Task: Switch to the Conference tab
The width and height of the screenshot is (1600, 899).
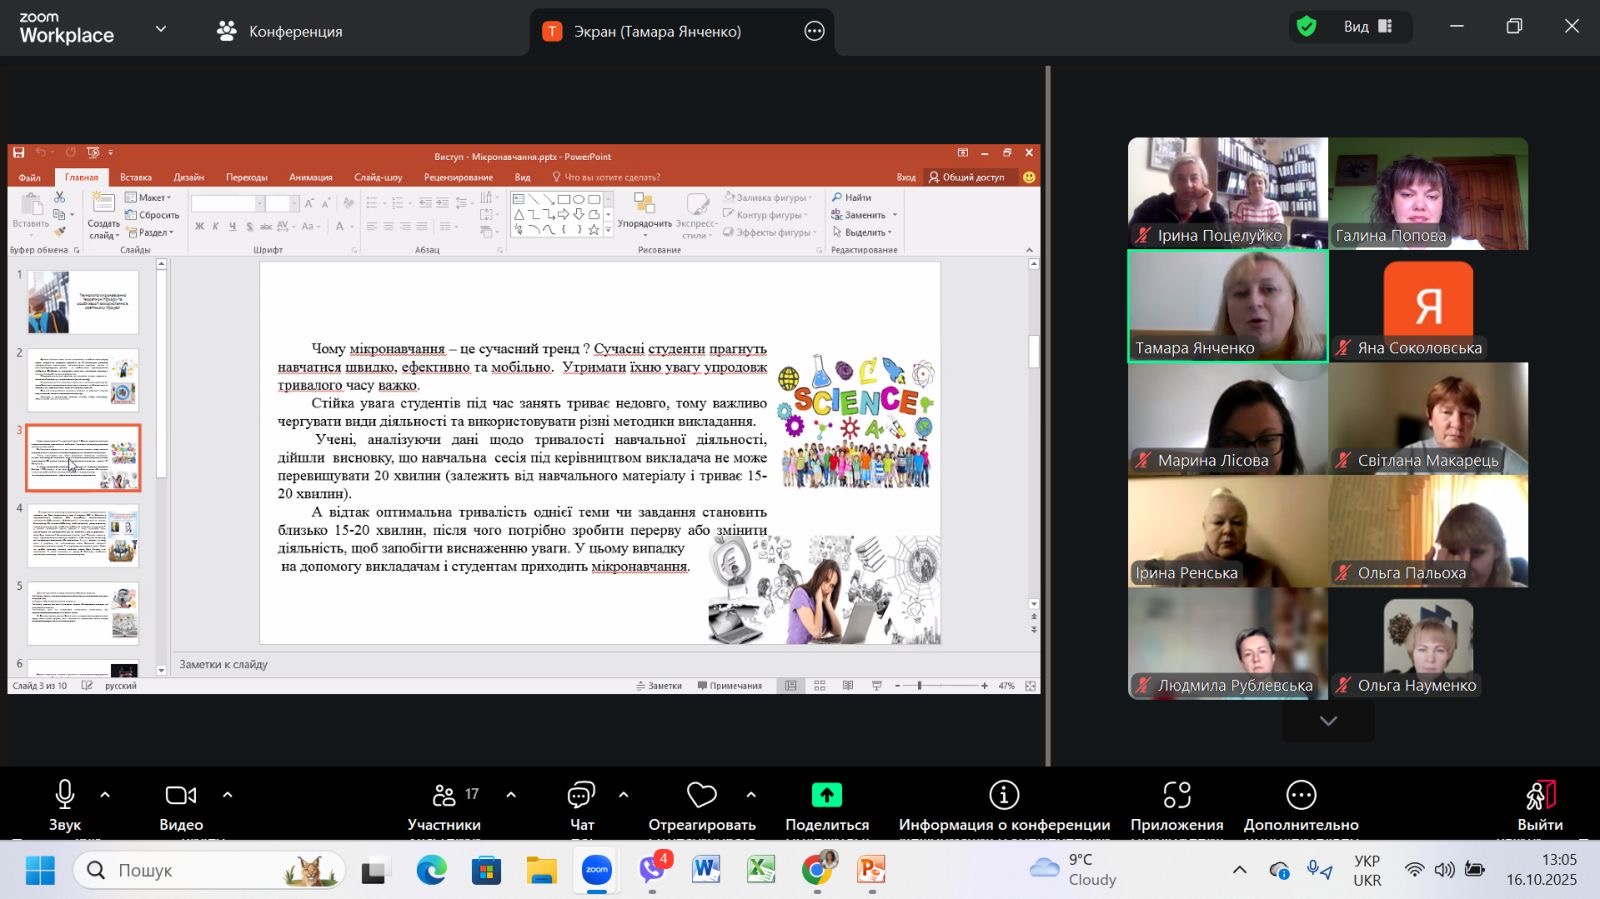Action: pyautogui.click(x=280, y=31)
